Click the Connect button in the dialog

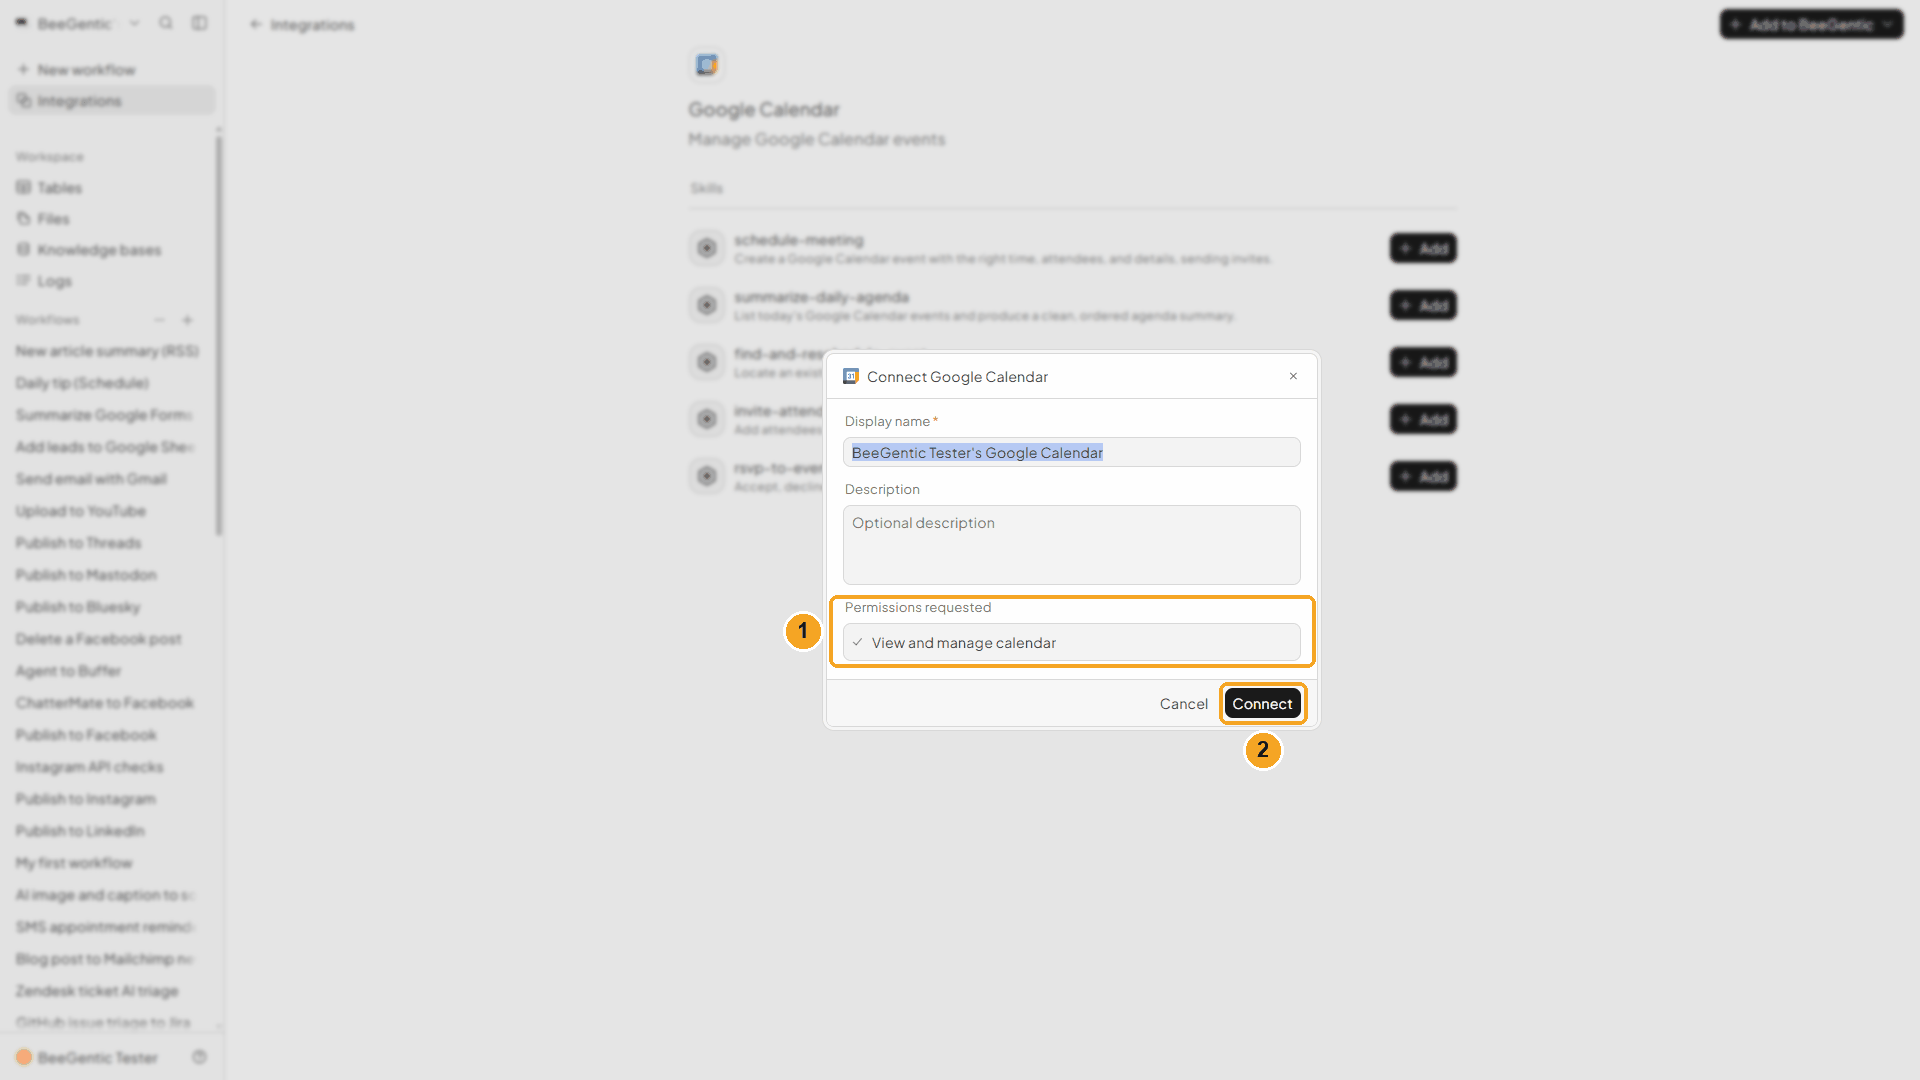[x=1262, y=704]
